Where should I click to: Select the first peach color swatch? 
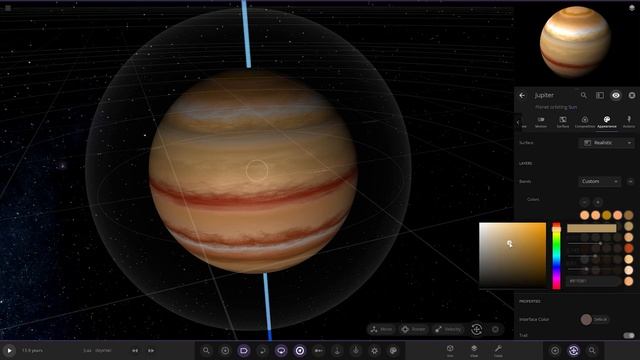[584, 215]
